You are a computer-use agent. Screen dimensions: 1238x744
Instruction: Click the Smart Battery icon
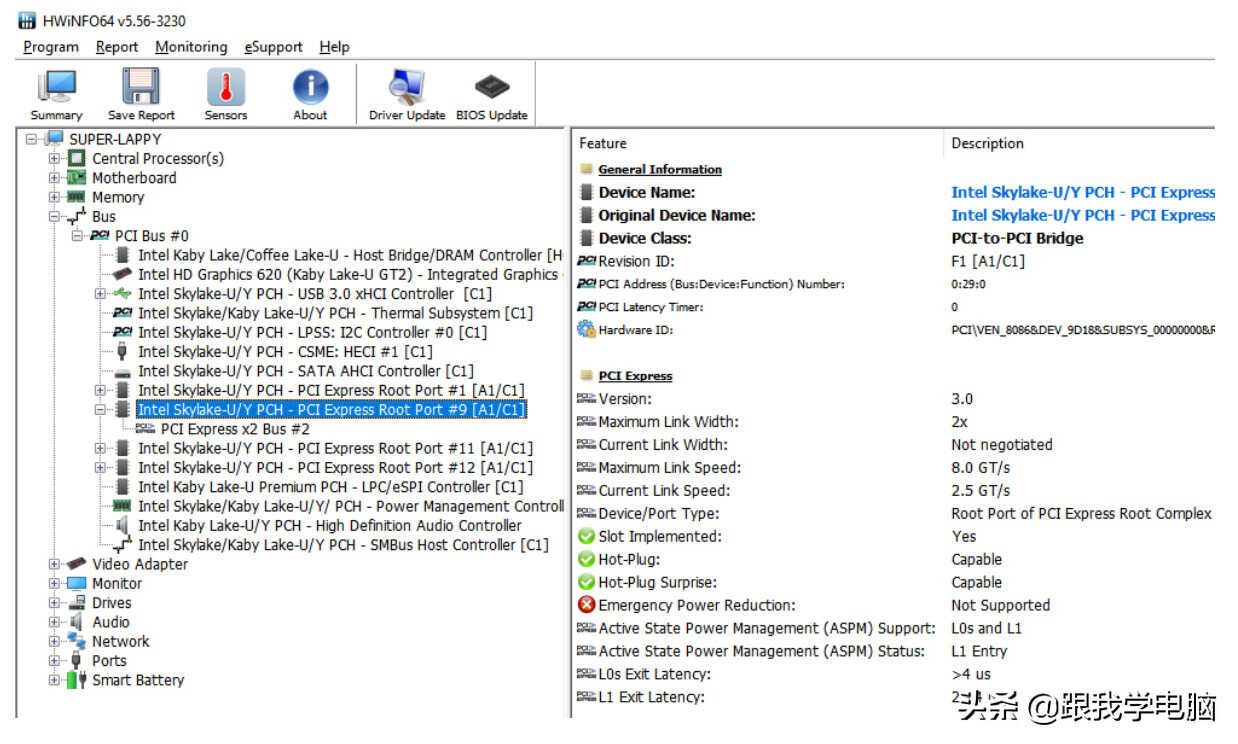(77, 680)
